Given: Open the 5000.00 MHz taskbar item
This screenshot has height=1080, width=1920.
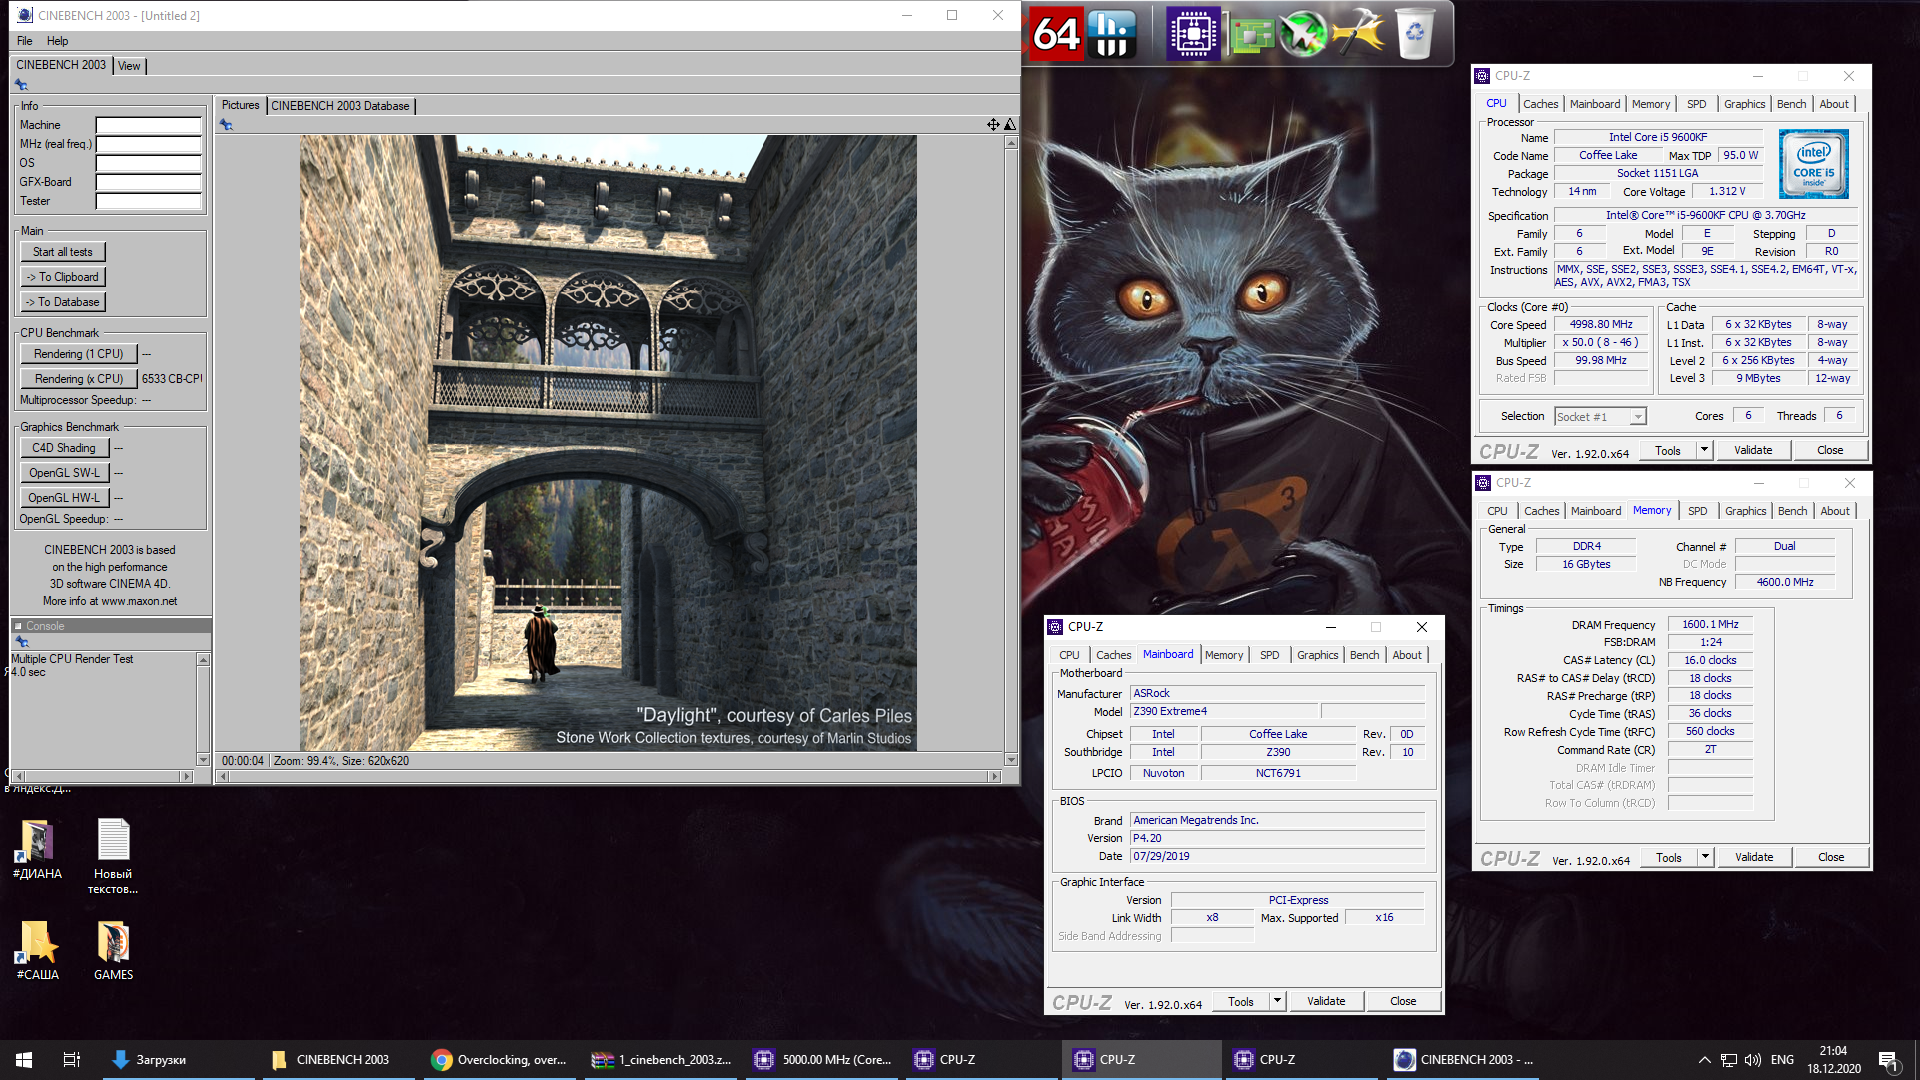Looking at the screenshot, I should coord(822,1060).
